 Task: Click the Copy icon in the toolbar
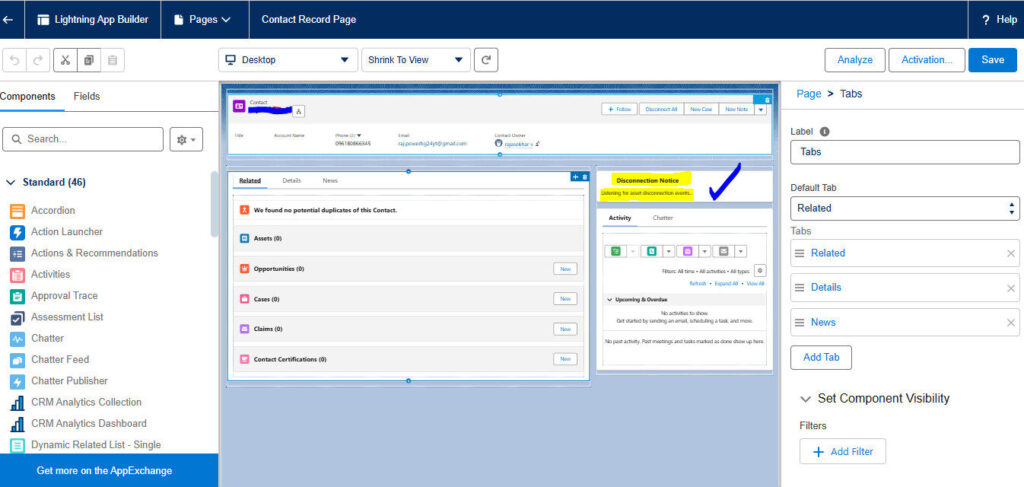click(88, 60)
